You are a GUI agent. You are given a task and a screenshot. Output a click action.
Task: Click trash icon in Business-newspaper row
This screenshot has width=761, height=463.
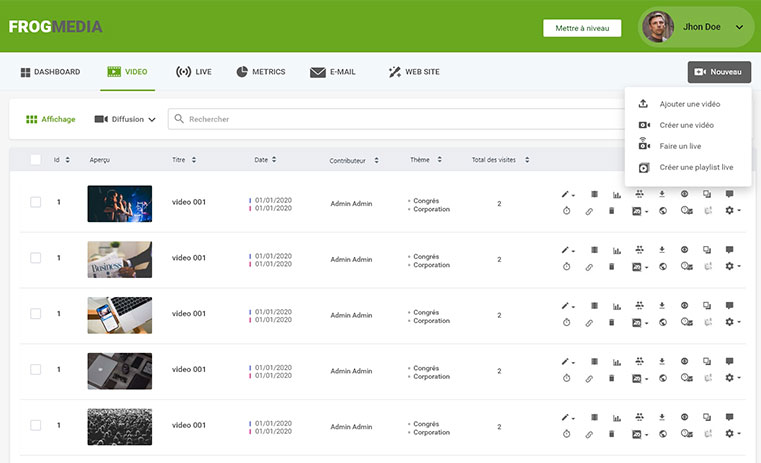[612, 266]
